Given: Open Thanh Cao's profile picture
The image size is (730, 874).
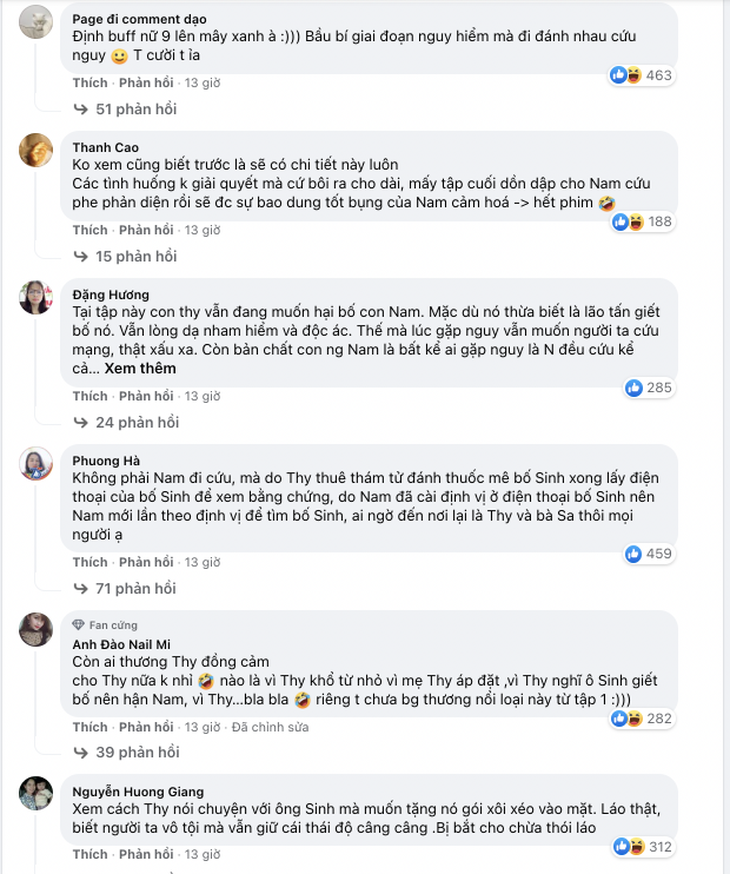Looking at the screenshot, I should pyautogui.click(x=36, y=149).
